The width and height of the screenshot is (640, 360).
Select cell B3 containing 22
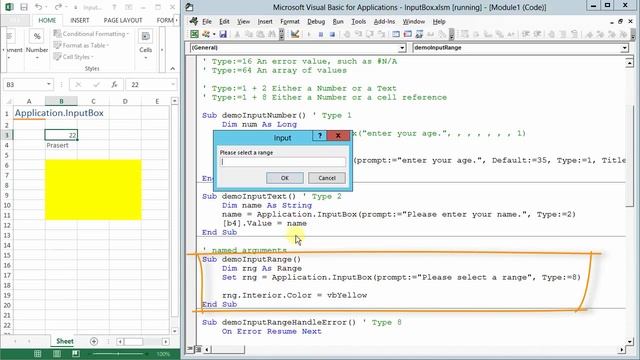tap(61, 135)
